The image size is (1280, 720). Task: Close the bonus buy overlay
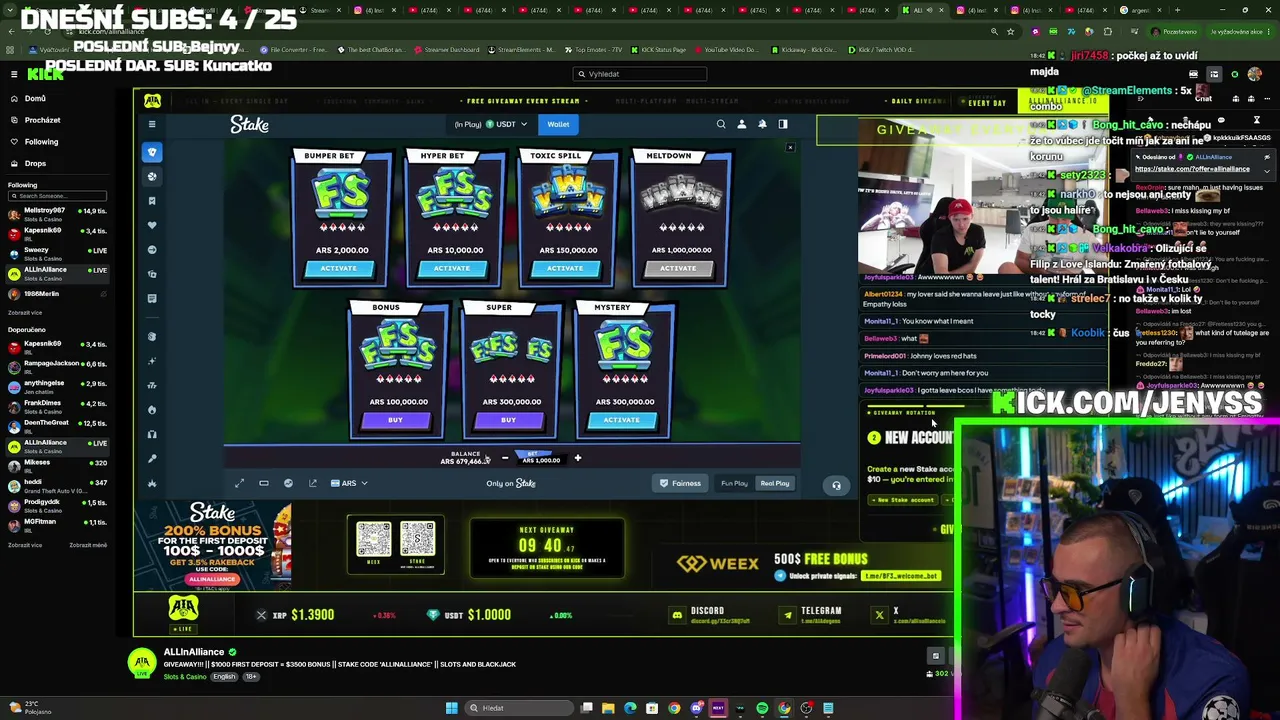[x=790, y=148]
